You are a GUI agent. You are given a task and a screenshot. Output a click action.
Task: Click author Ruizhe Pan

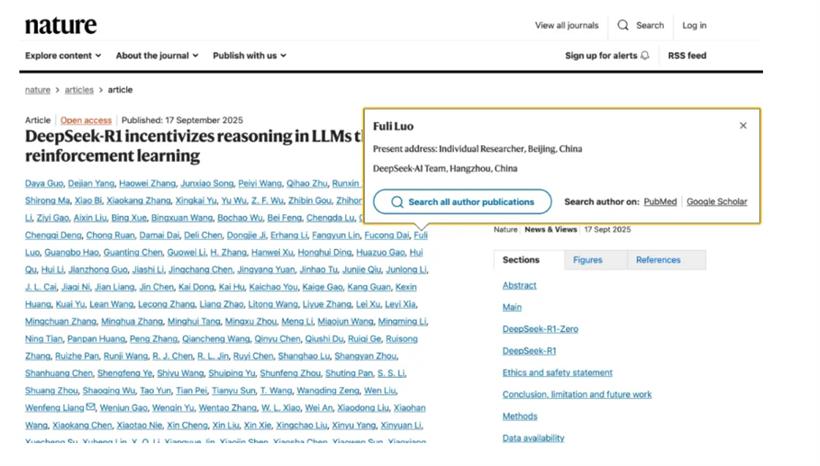[x=77, y=356]
